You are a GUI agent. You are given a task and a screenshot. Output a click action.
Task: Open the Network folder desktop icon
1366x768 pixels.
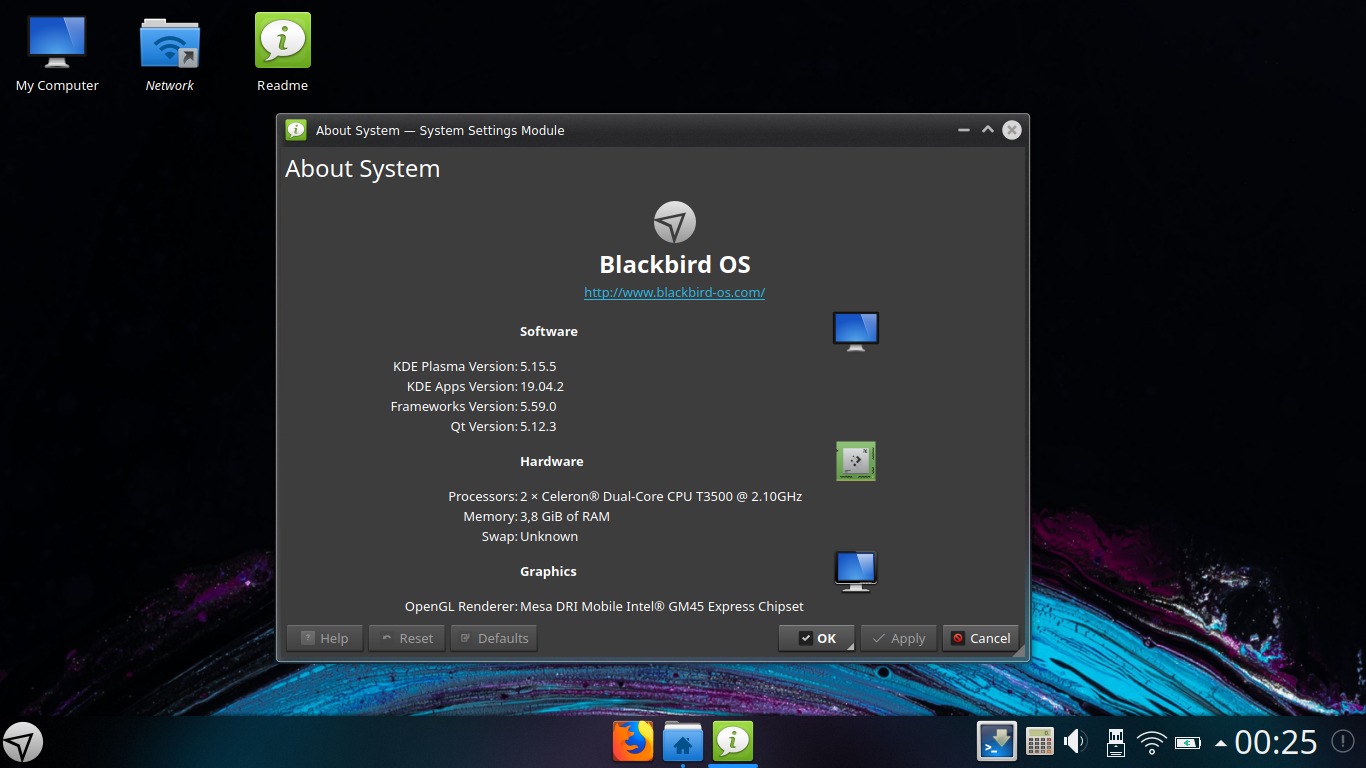170,53
